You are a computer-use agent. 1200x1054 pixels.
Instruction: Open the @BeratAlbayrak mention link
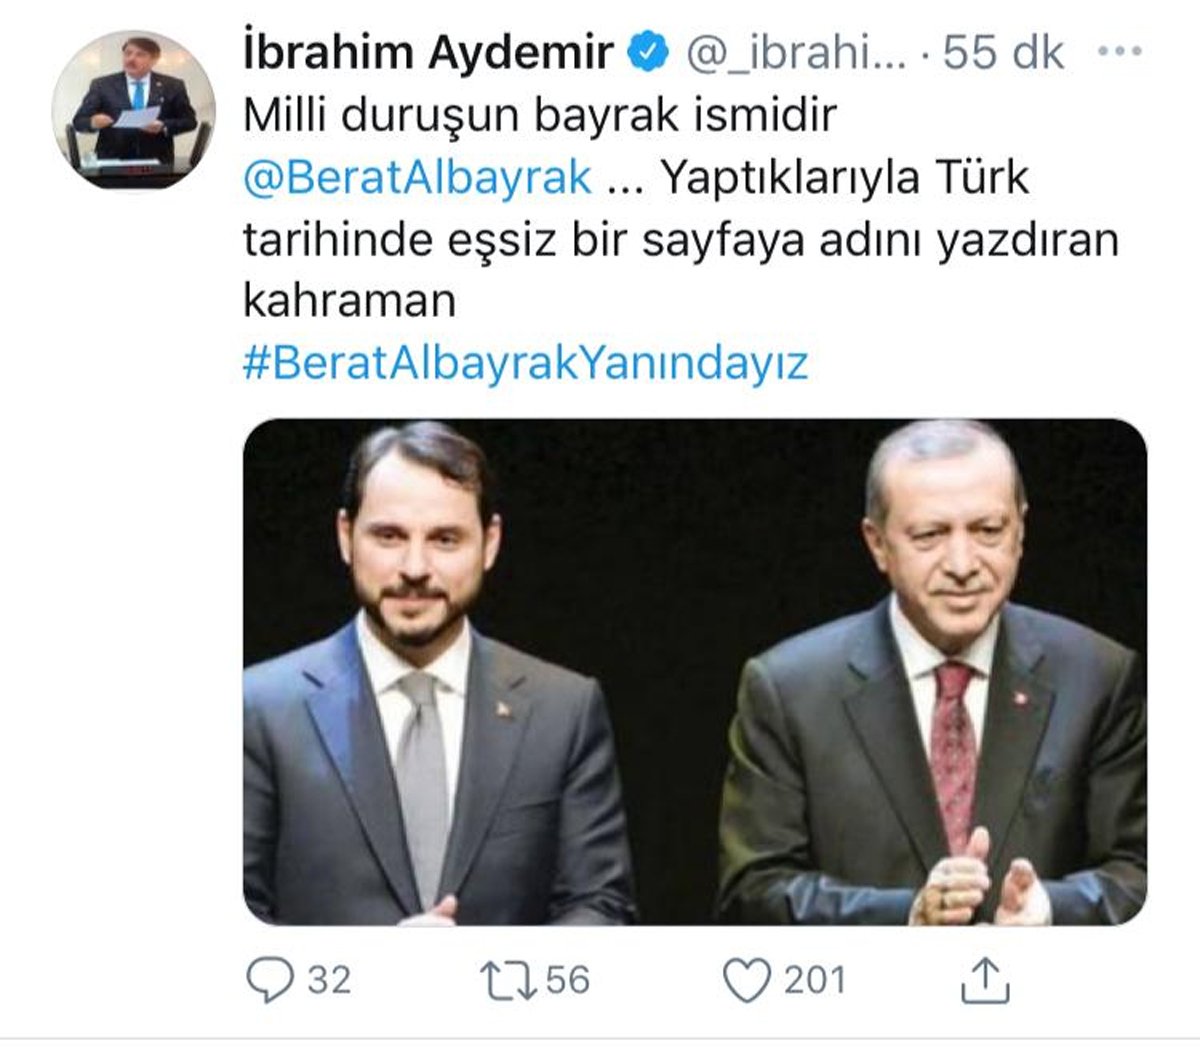(x=418, y=178)
